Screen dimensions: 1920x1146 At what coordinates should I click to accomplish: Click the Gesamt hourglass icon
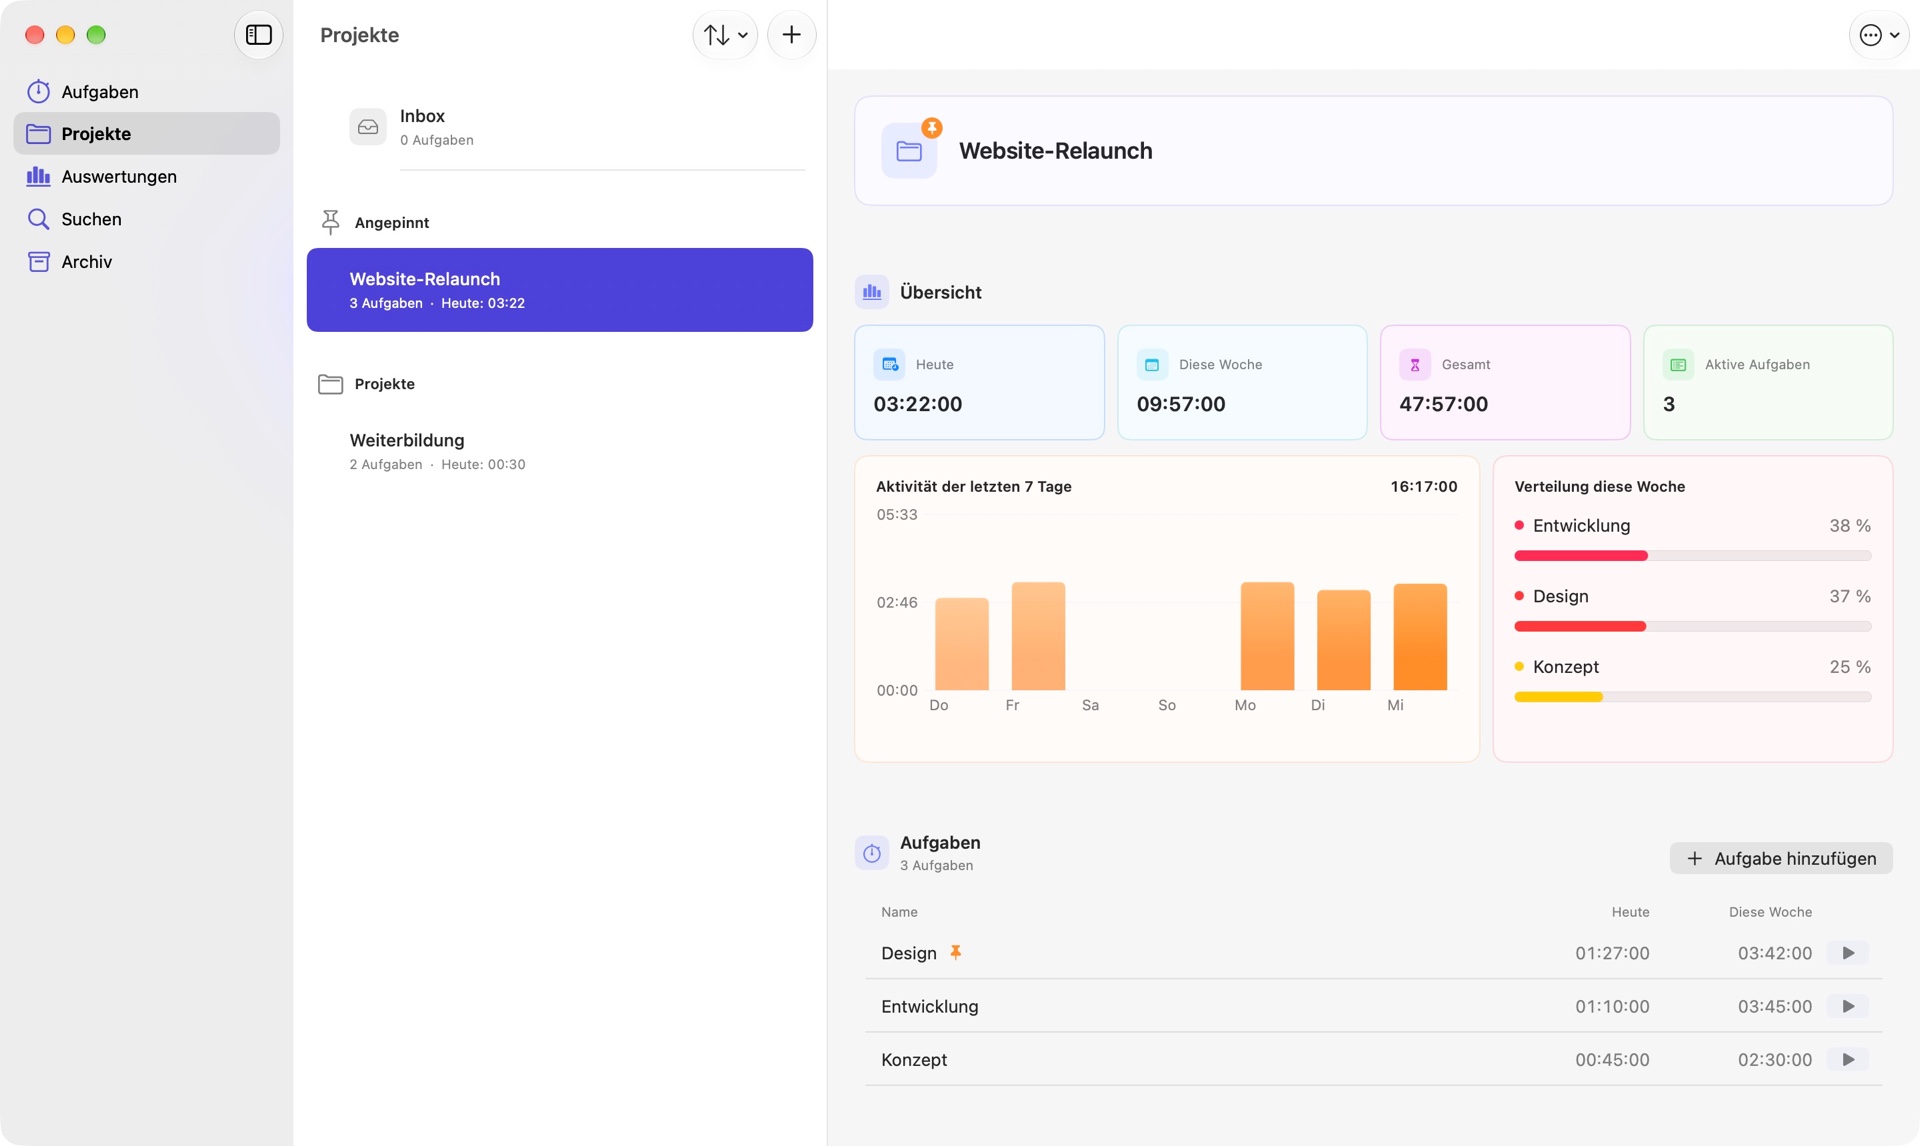point(1415,365)
